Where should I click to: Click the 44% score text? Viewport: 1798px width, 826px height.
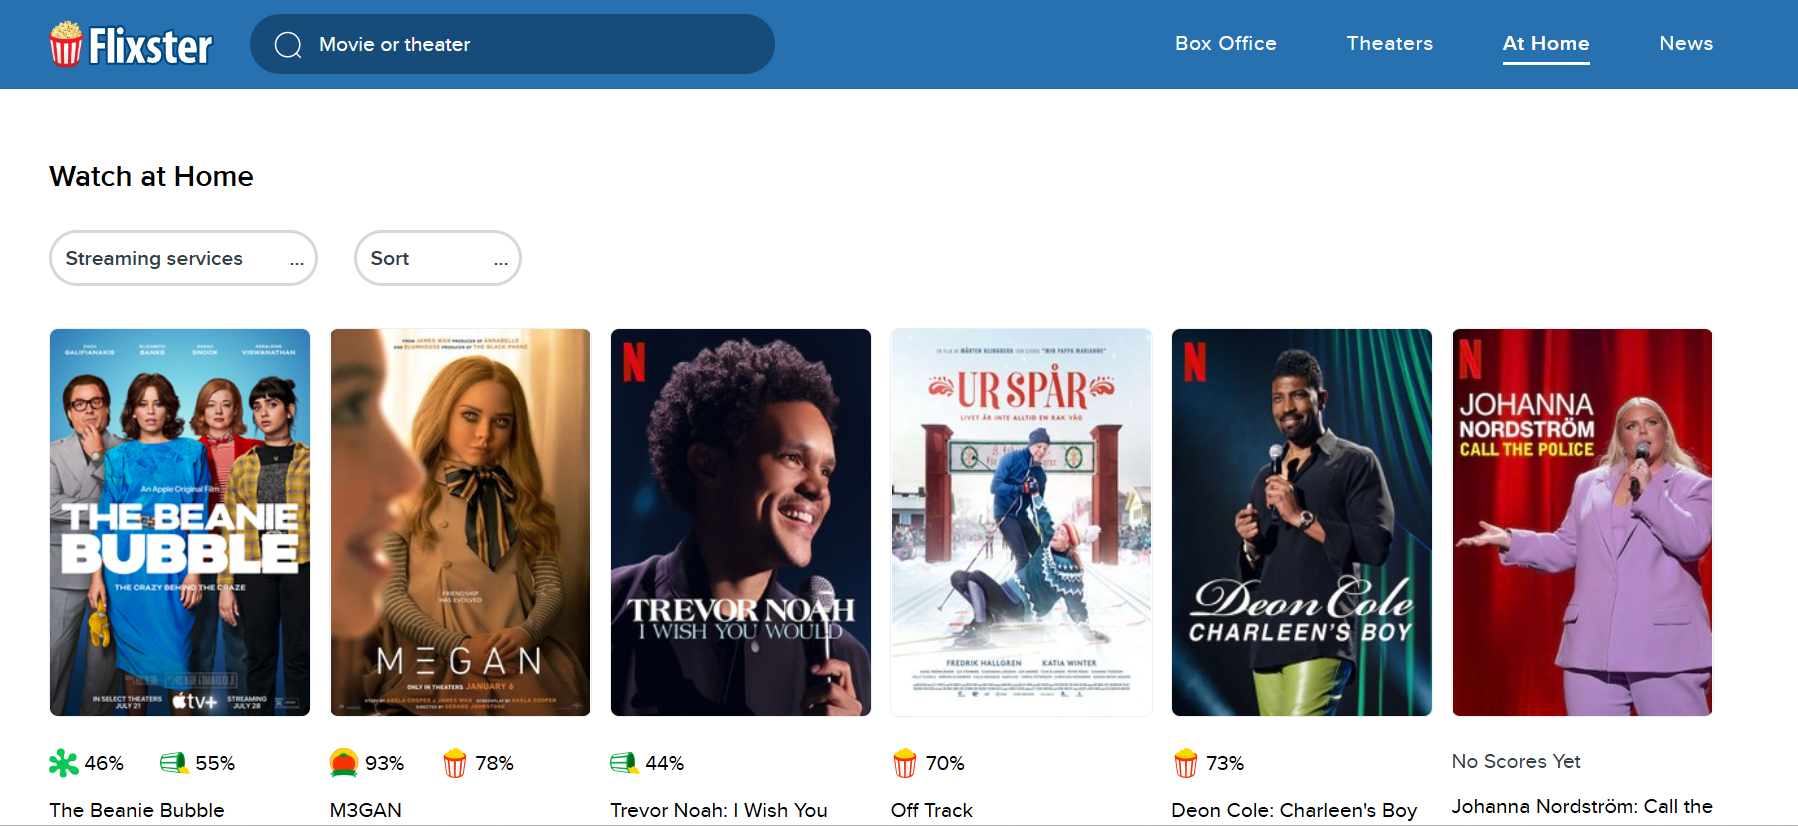665,763
